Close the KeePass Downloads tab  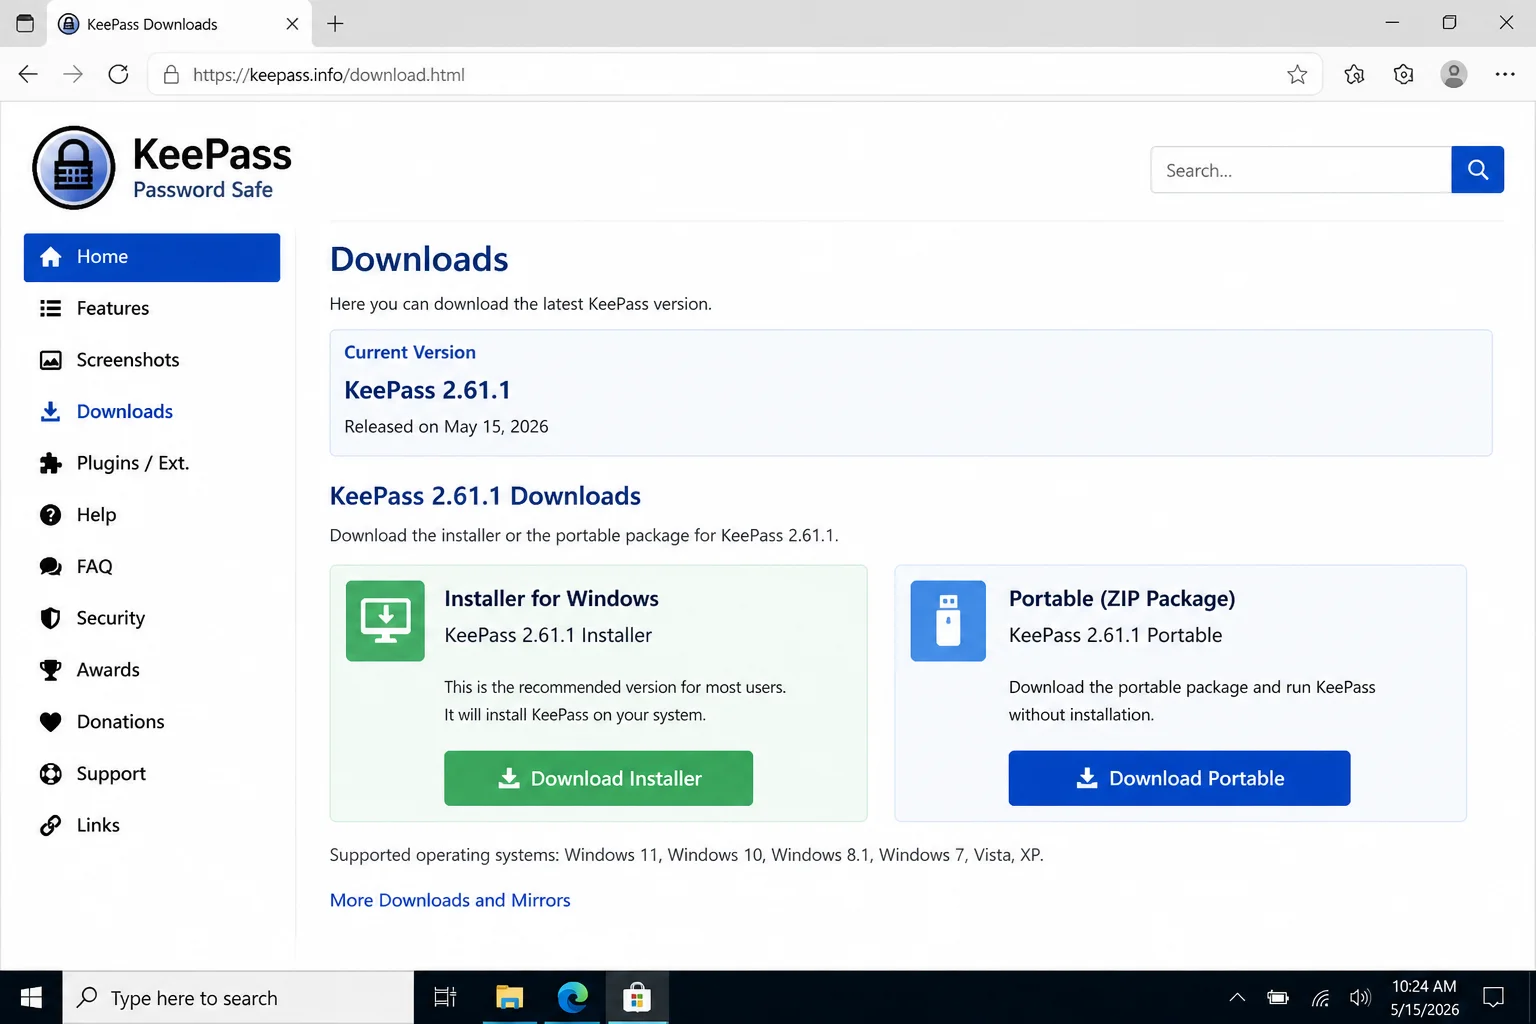click(x=292, y=23)
